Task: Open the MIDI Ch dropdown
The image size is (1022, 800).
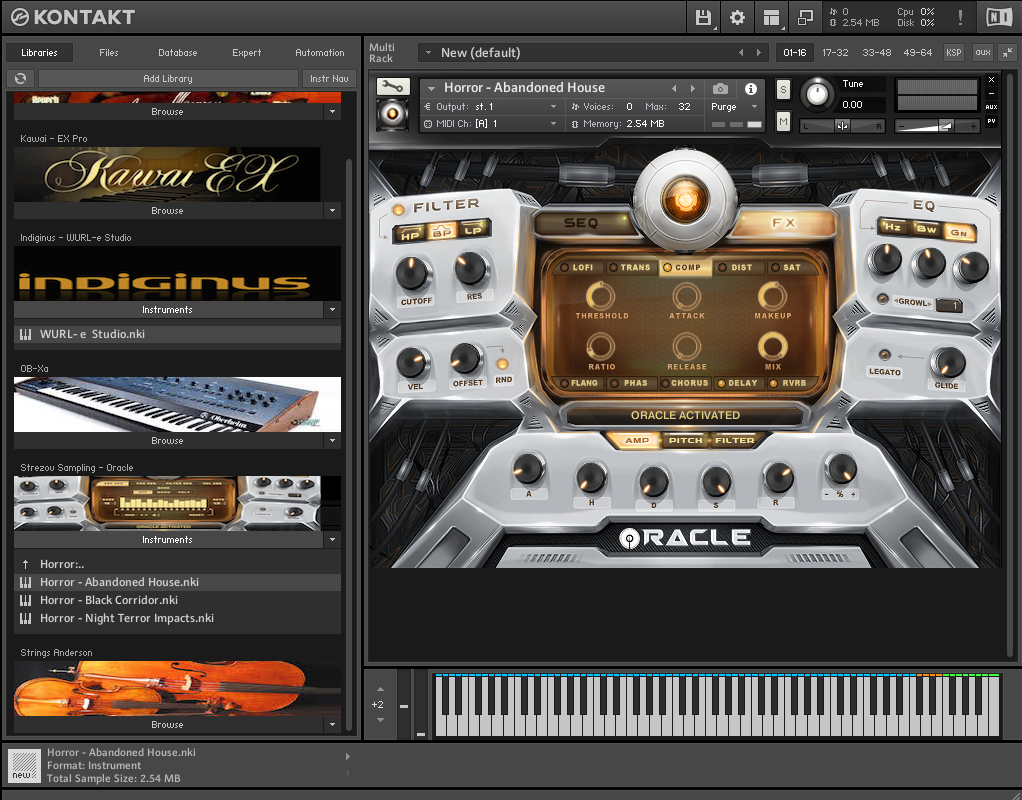Action: click(x=491, y=124)
